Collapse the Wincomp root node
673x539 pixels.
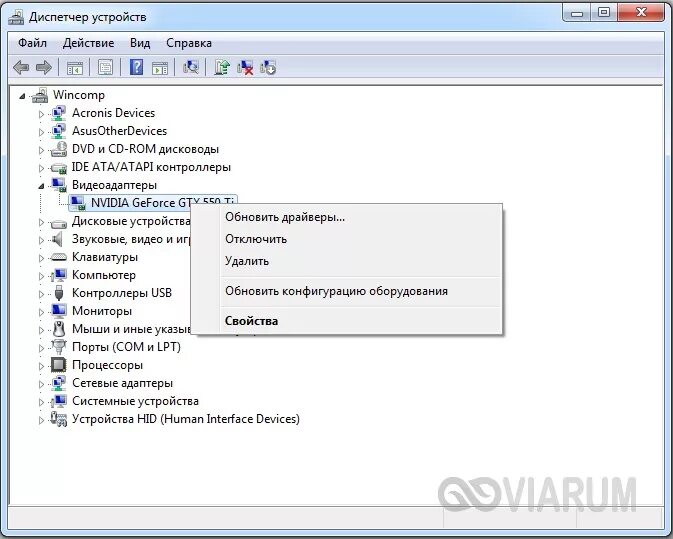point(22,97)
